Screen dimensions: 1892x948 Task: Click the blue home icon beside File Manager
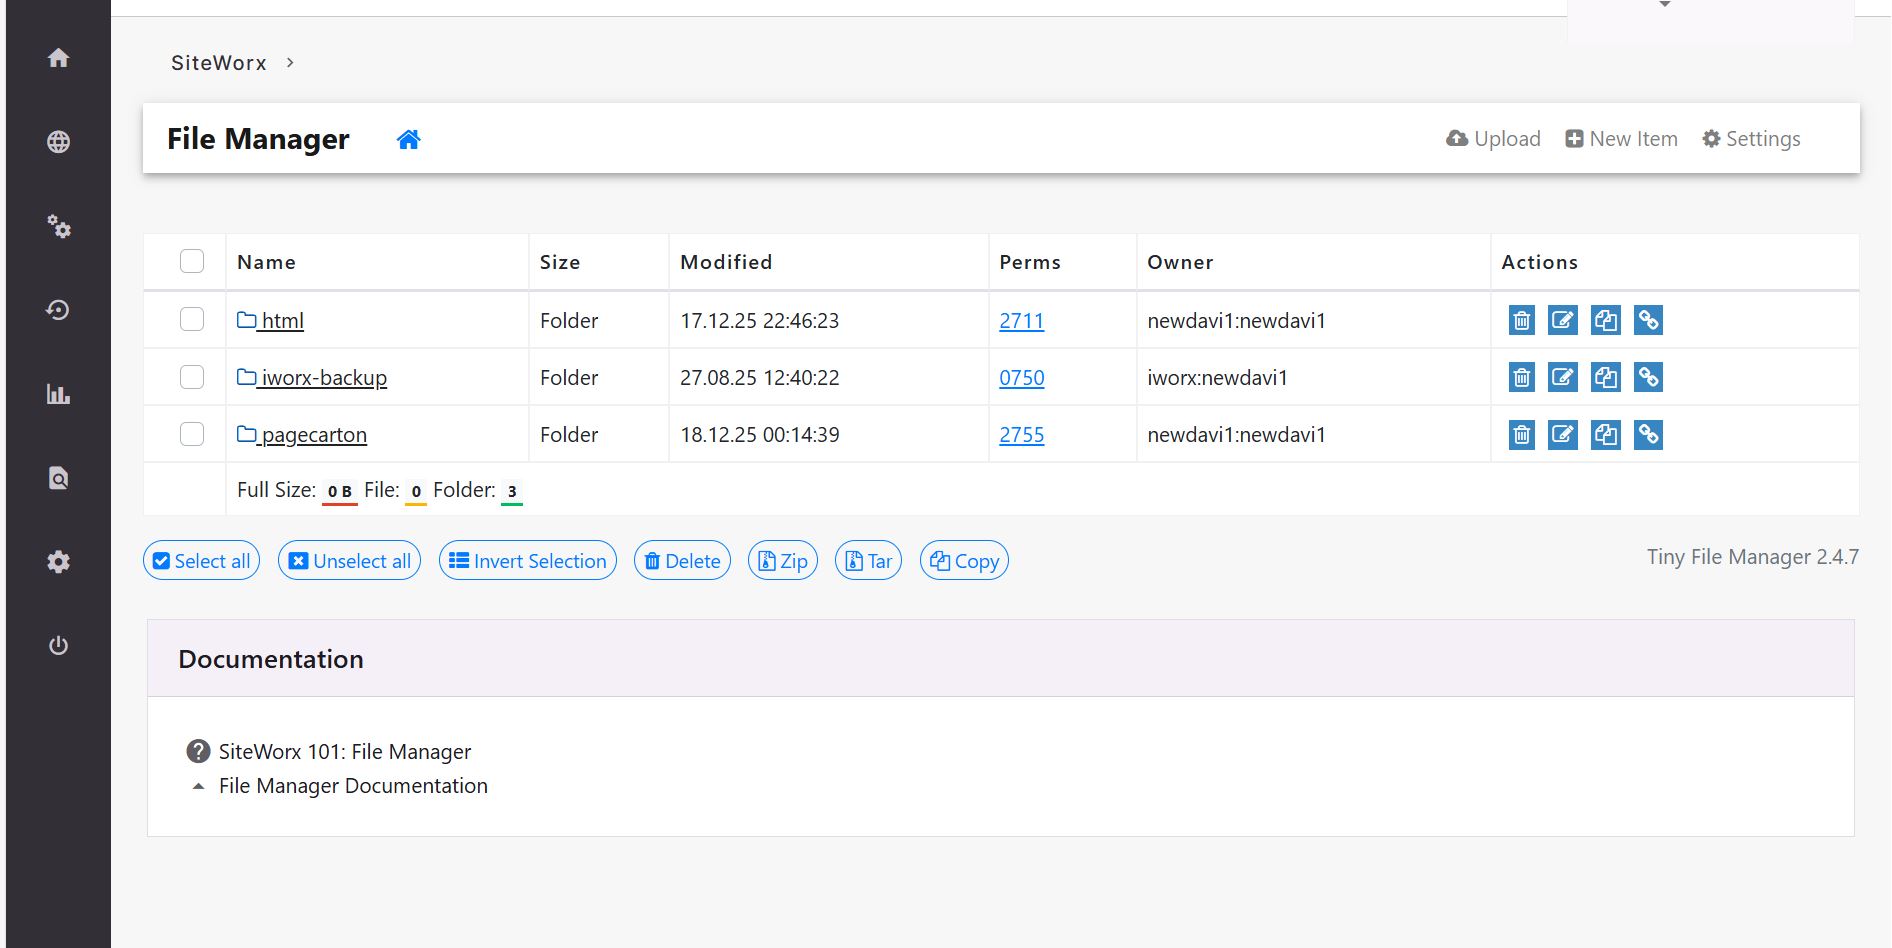tap(408, 140)
